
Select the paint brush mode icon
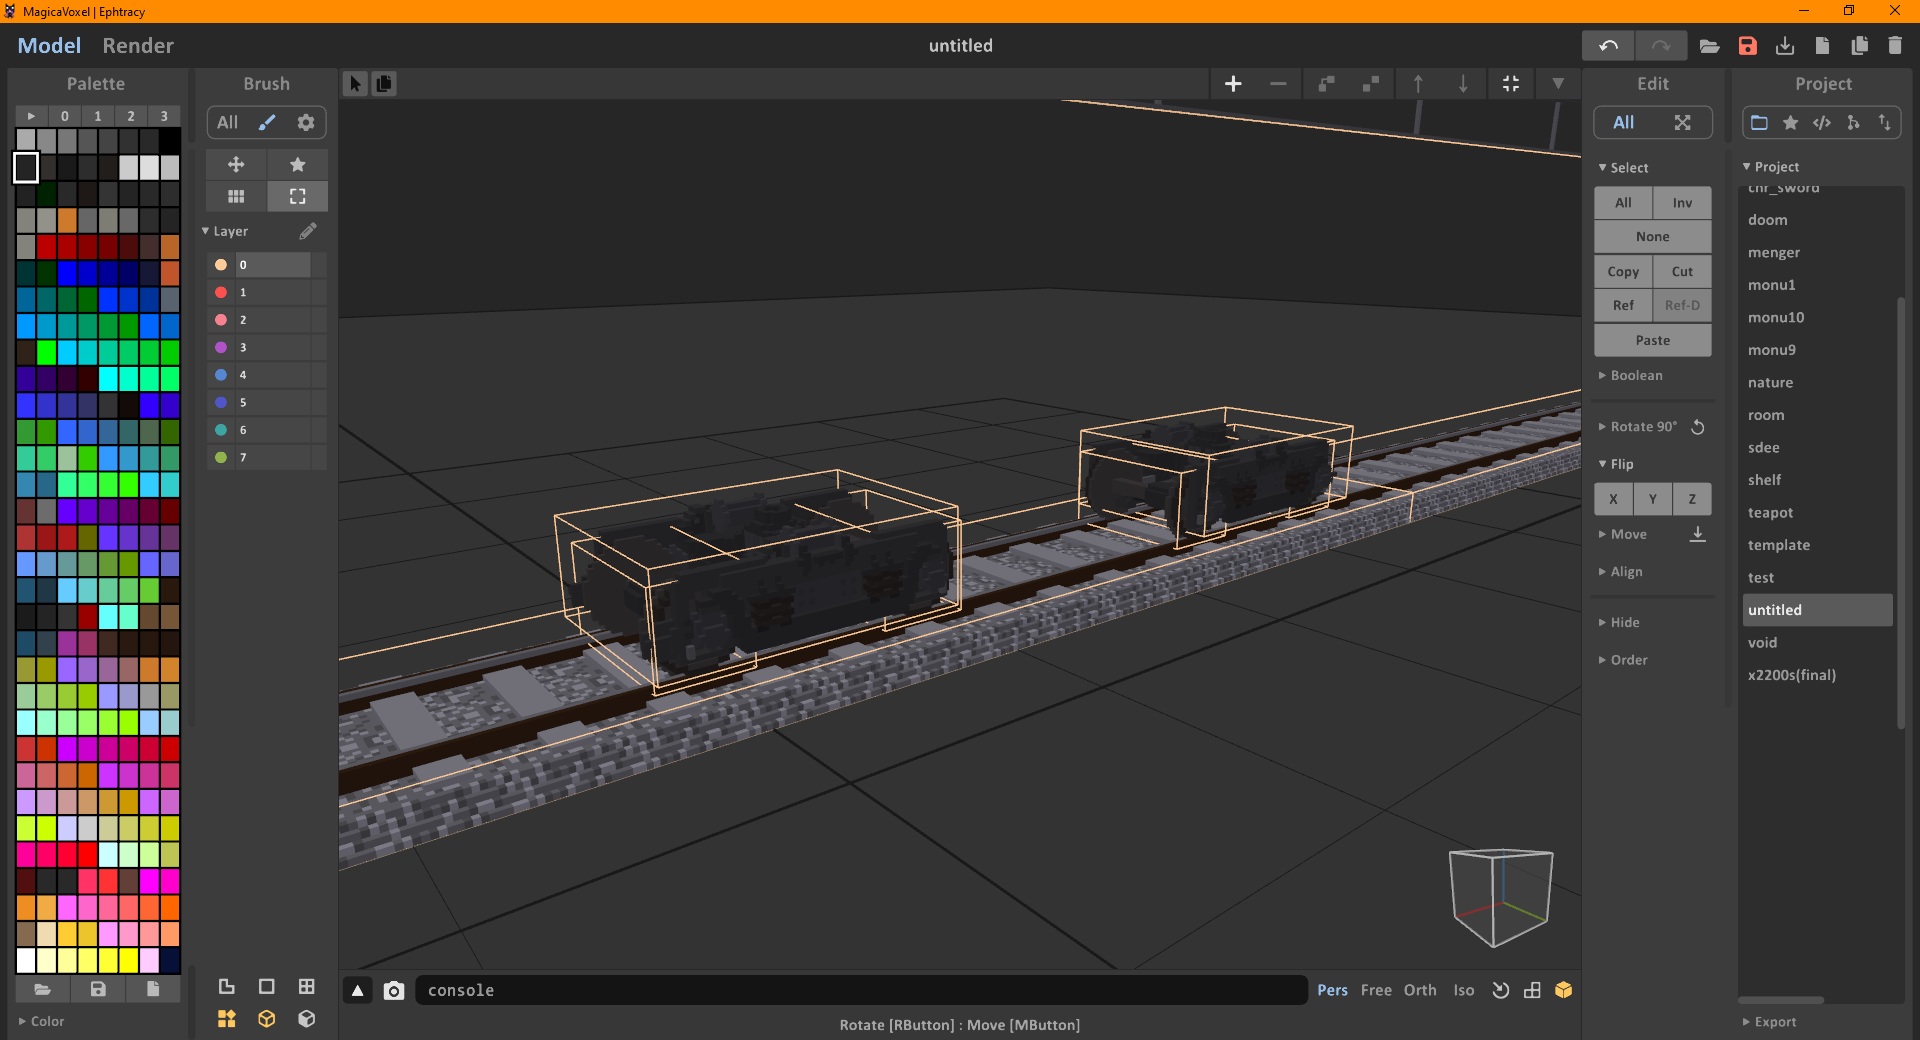coord(267,122)
